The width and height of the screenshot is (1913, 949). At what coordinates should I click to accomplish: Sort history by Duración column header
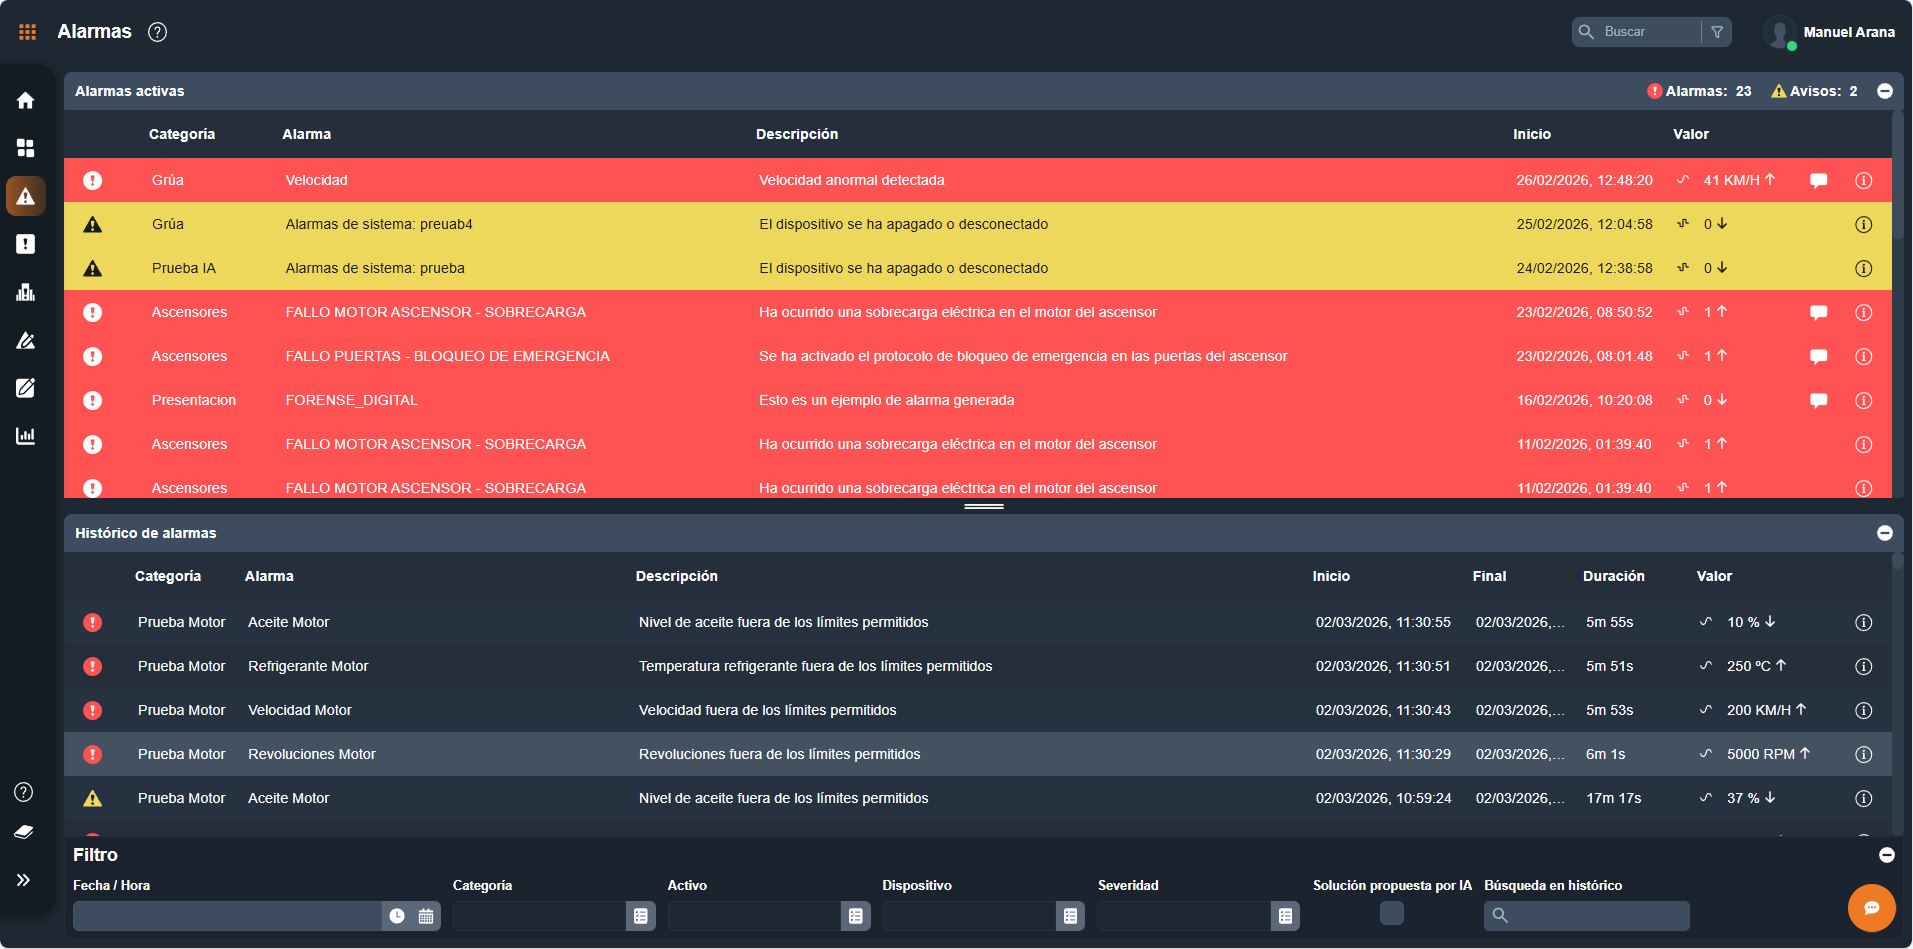pyautogui.click(x=1613, y=576)
